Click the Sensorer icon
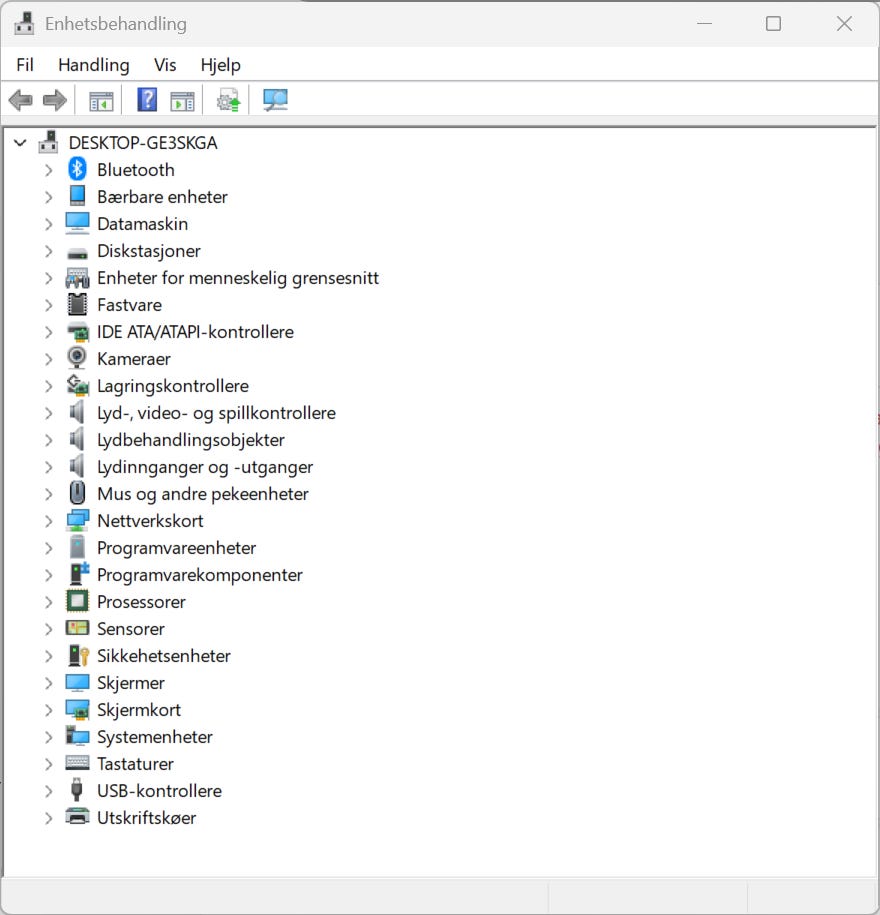 point(77,628)
